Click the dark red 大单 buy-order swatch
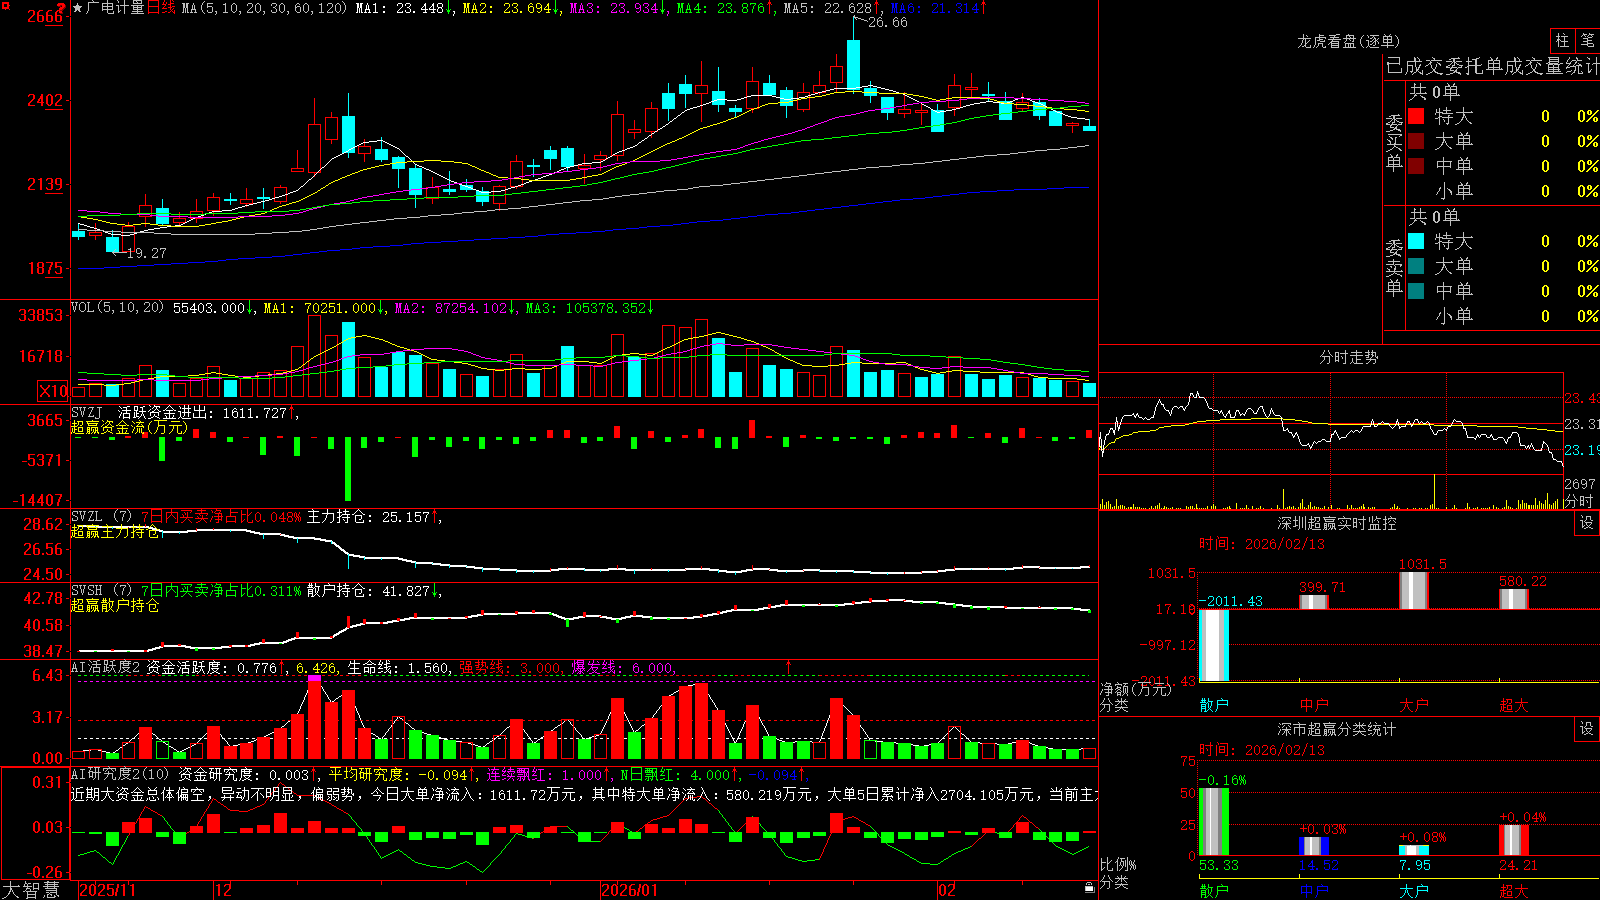1600x900 pixels. pyautogui.click(x=1416, y=141)
